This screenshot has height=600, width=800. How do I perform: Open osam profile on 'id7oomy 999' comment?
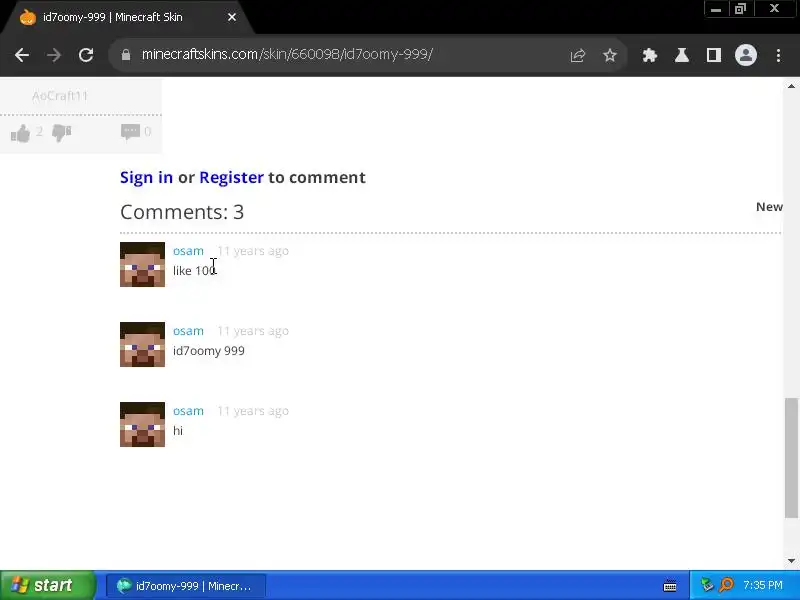[188, 331]
